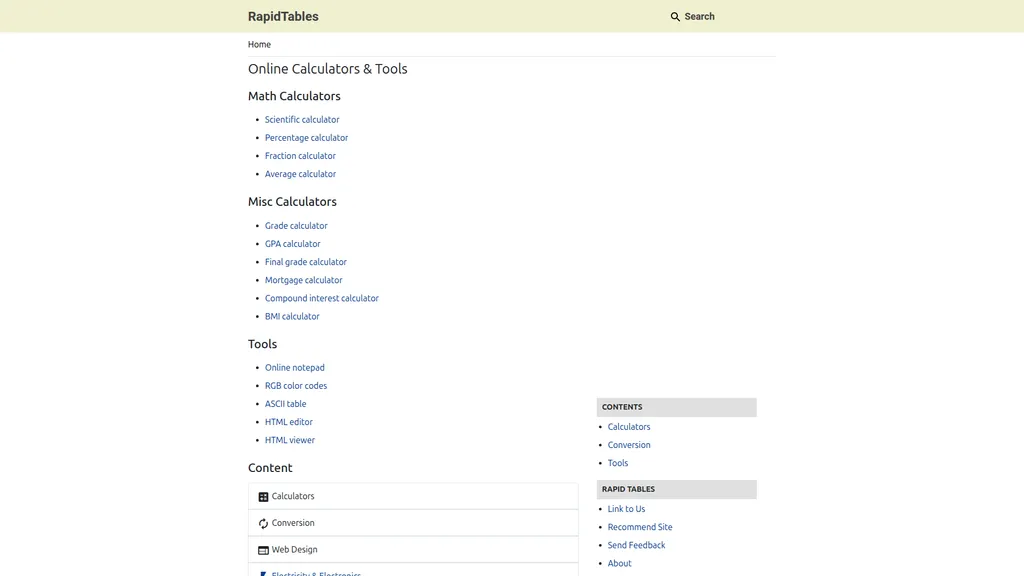Open Recommend Site sidebar link

[x=640, y=527]
